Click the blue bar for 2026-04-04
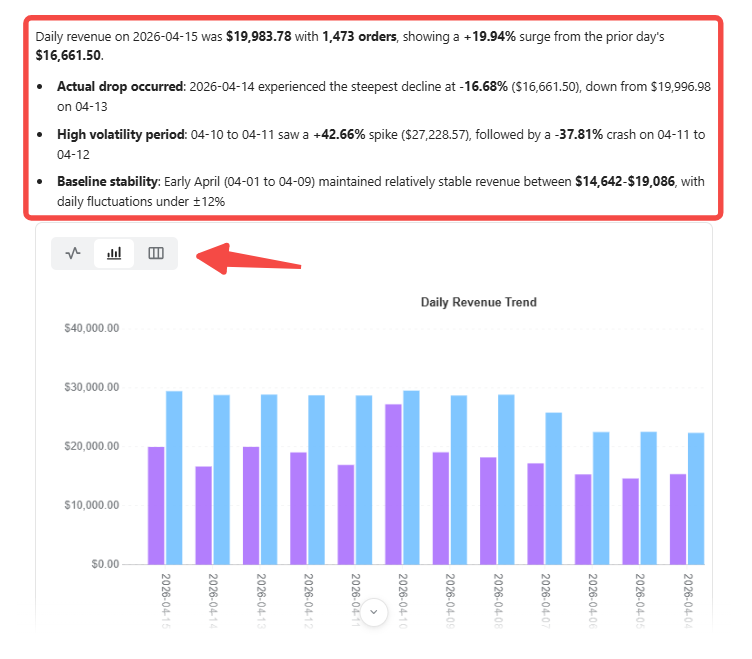Screen dimensions: 752x659 click(x=695, y=498)
